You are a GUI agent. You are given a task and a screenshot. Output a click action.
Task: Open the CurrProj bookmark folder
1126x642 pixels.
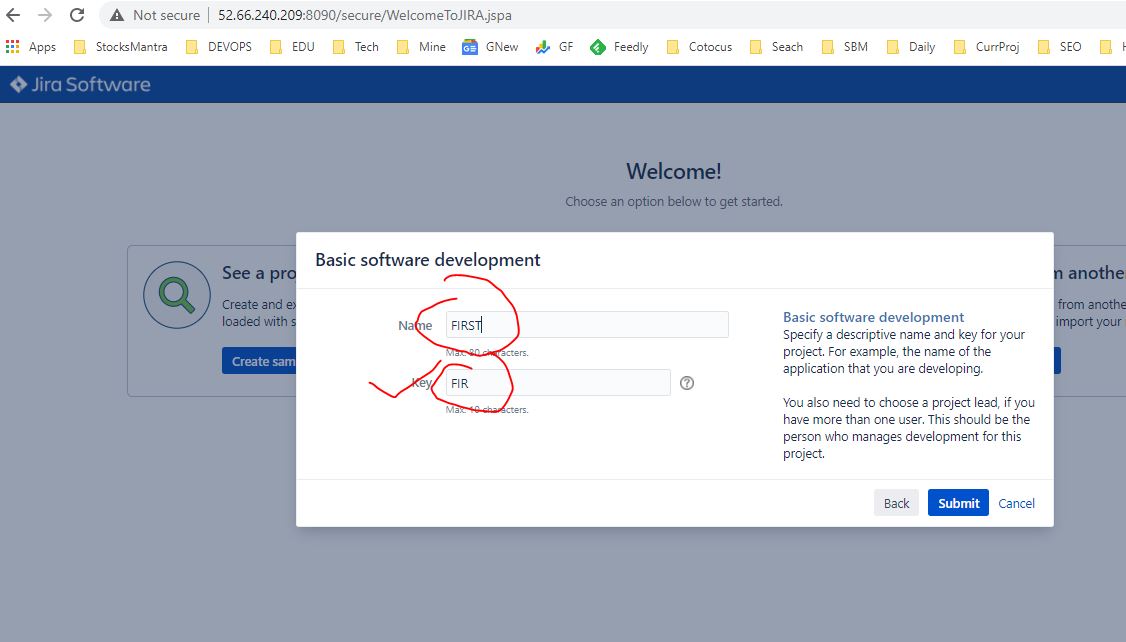[x=986, y=47]
